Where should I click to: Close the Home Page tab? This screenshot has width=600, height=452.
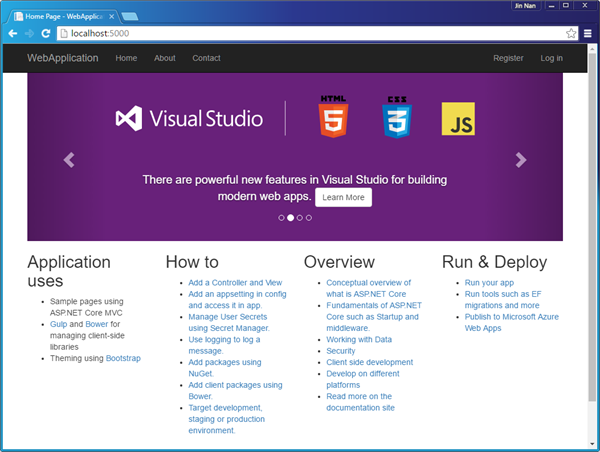[x=111, y=16]
